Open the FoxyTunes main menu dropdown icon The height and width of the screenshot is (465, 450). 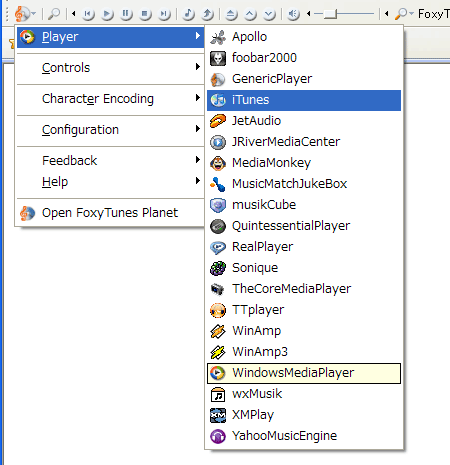(x=25, y=14)
